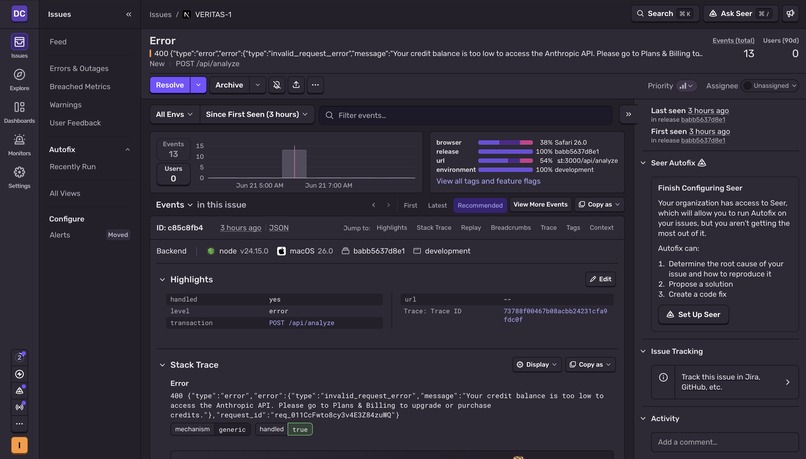Collapse the Issue Tracking section
The image size is (806, 459).
(643, 352)
